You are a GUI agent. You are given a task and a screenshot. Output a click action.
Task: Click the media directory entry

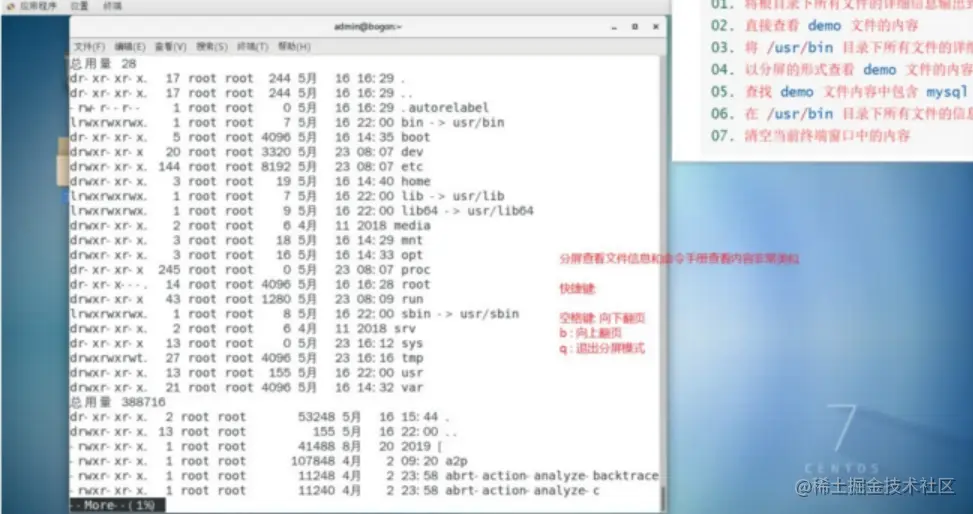(x=412, y=226)
